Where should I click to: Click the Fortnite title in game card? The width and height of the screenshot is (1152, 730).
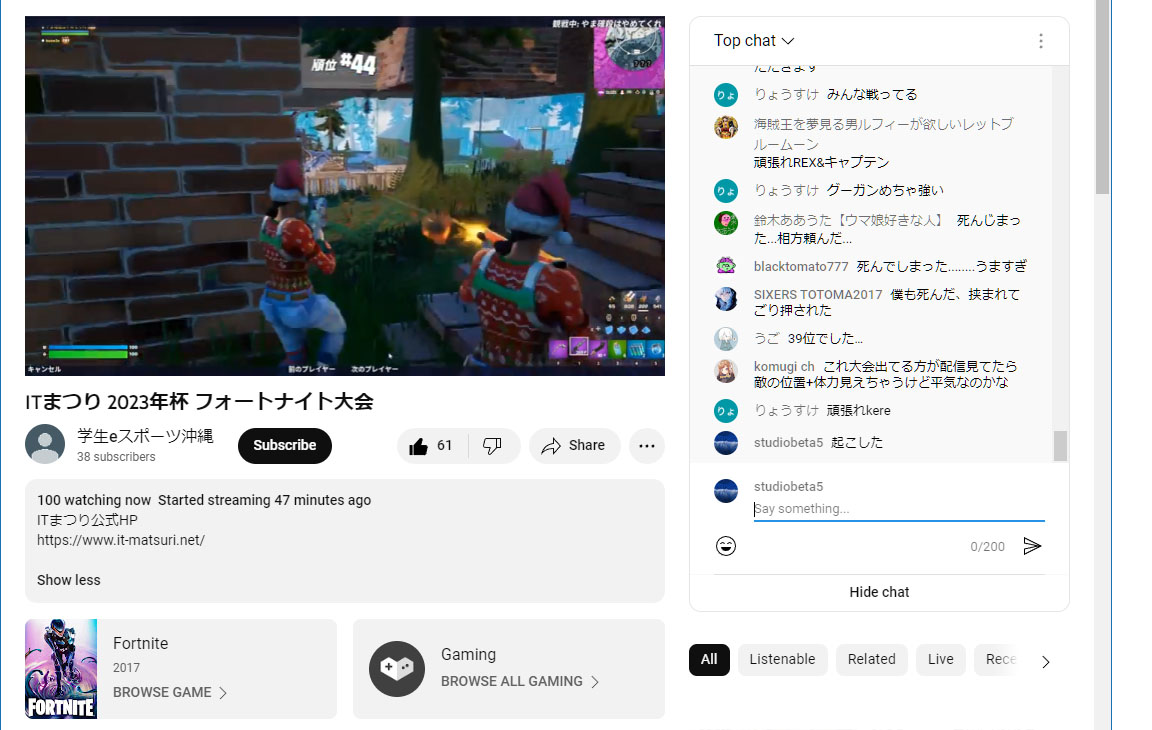(x=140, y=643)
